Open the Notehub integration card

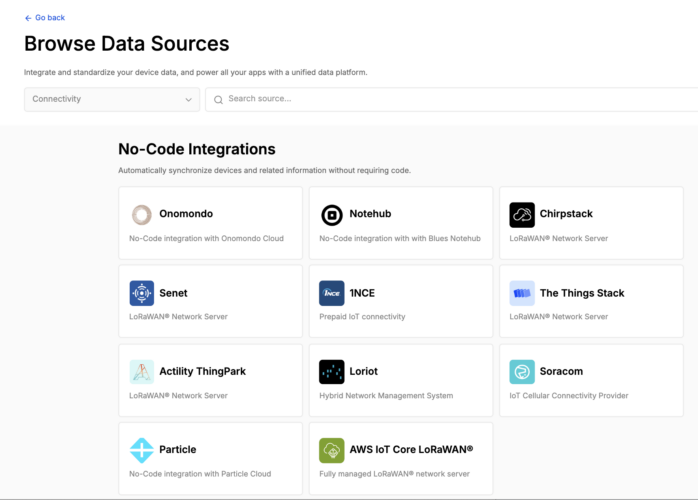(401, 223)
